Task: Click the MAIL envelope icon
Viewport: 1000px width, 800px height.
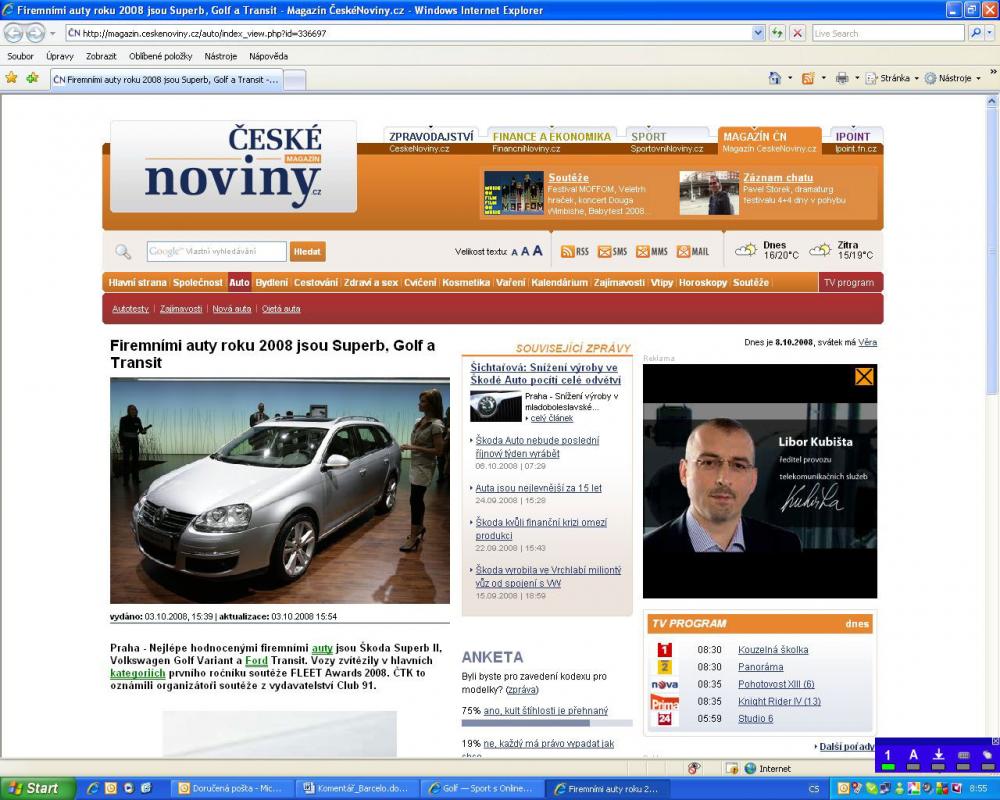Action: (693, 251)
